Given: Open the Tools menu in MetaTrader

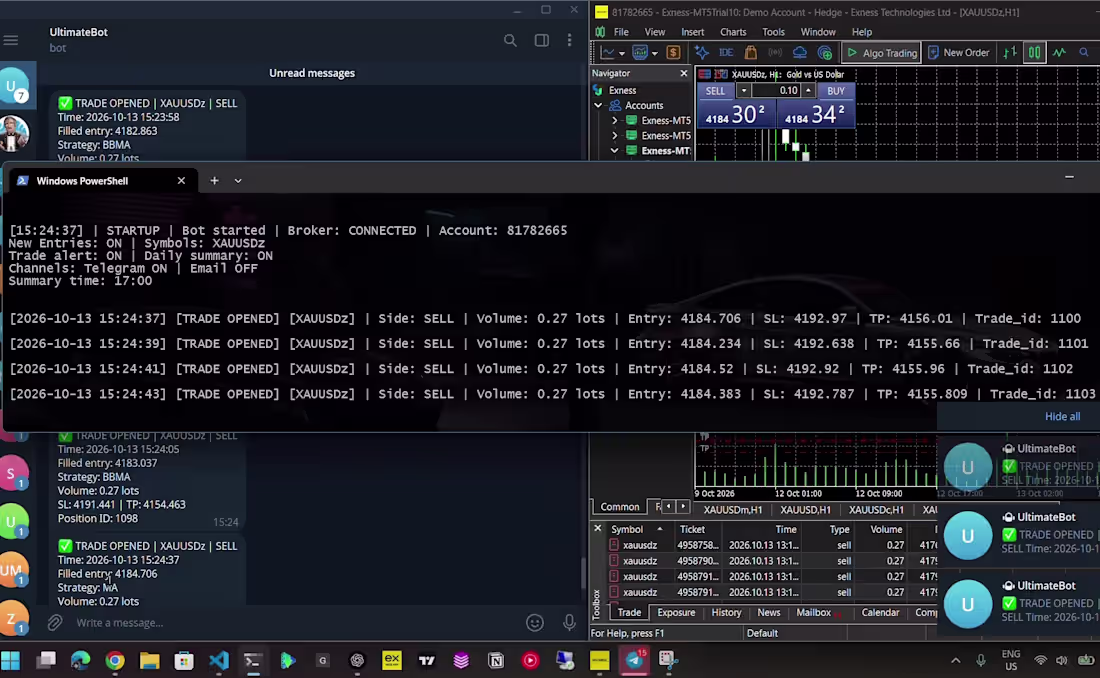Looking at the screenshot, I should (773, 32).
